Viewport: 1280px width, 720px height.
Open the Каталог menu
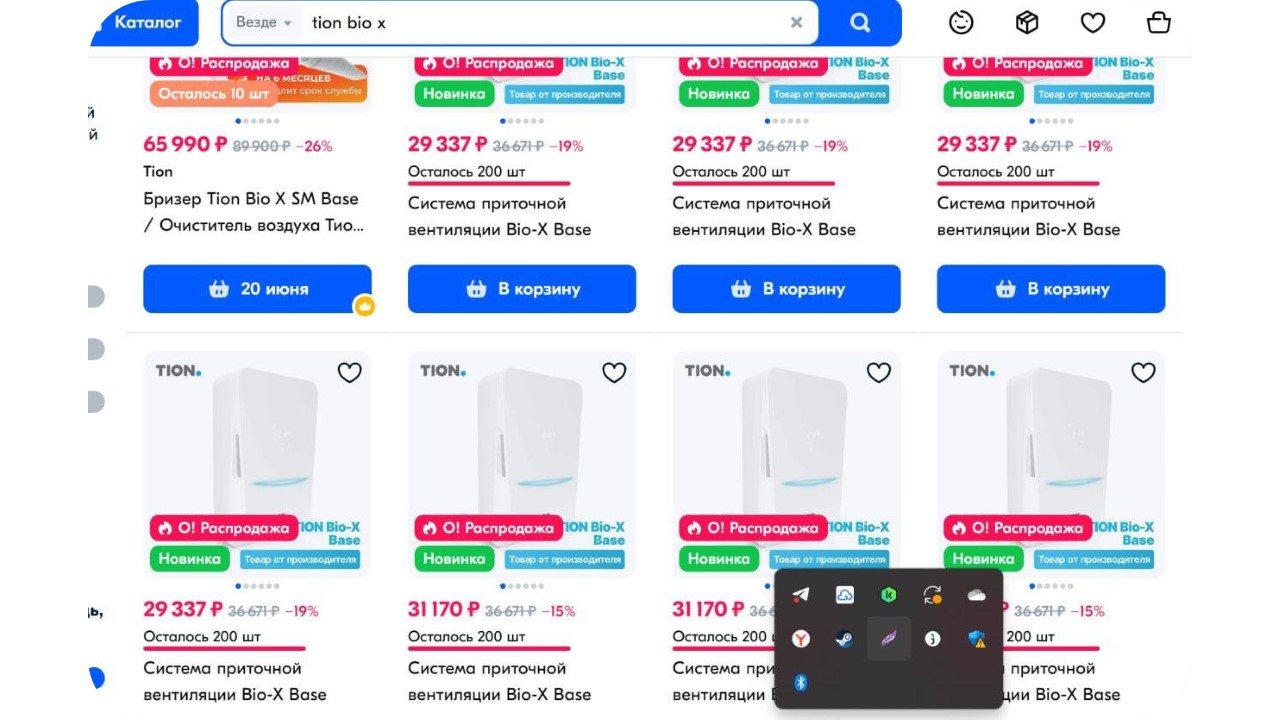tap(147, 22)
